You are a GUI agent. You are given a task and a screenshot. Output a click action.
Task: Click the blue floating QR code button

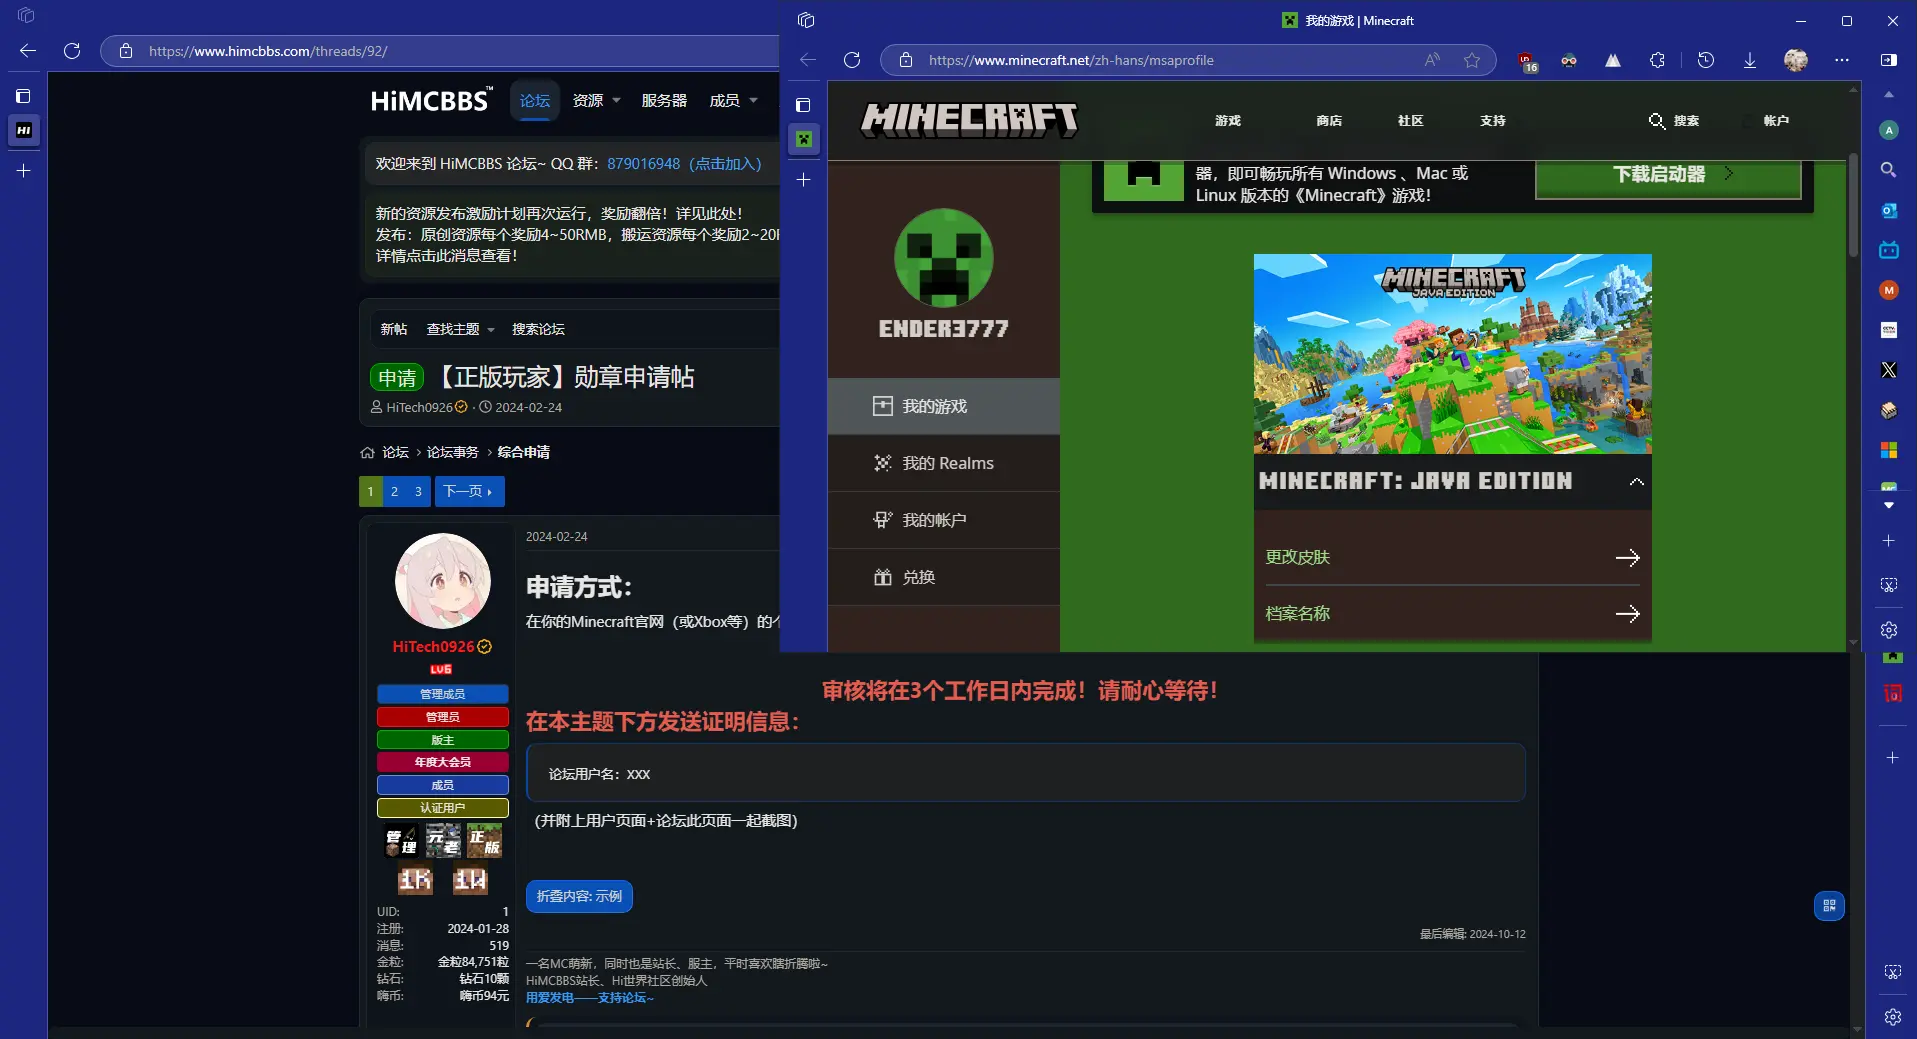click(x=1829, y=906)
